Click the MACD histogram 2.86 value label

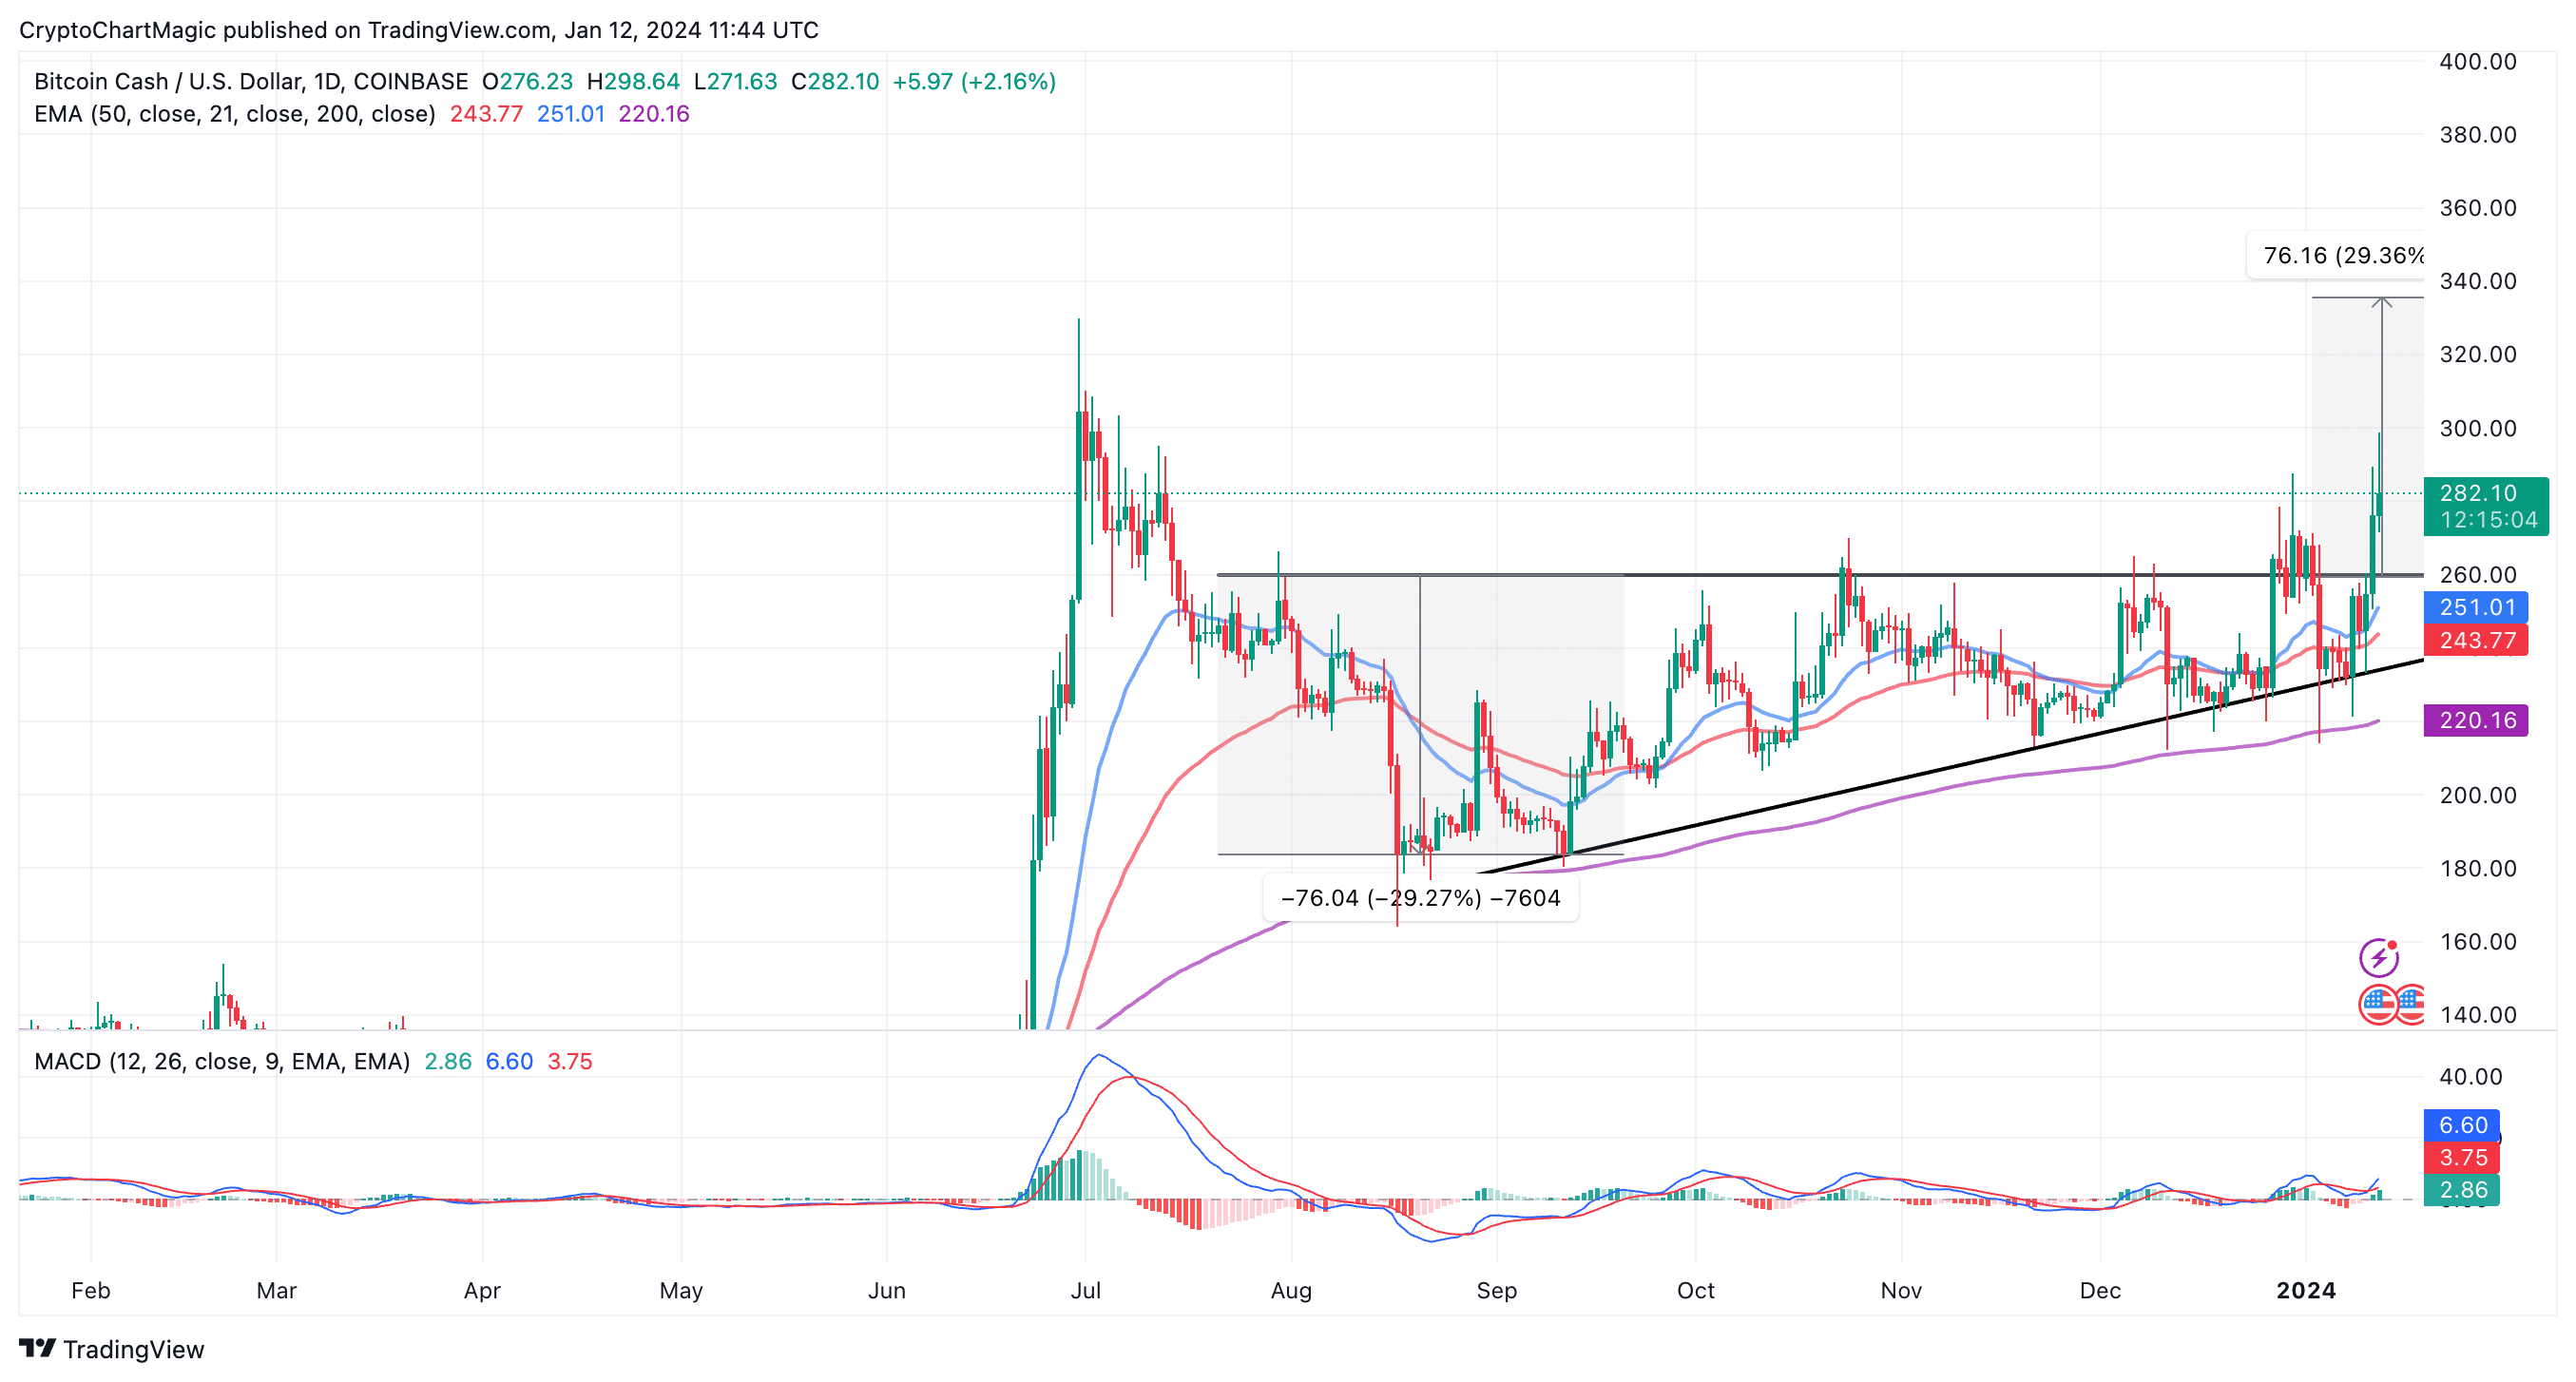pos(2462,1190)
